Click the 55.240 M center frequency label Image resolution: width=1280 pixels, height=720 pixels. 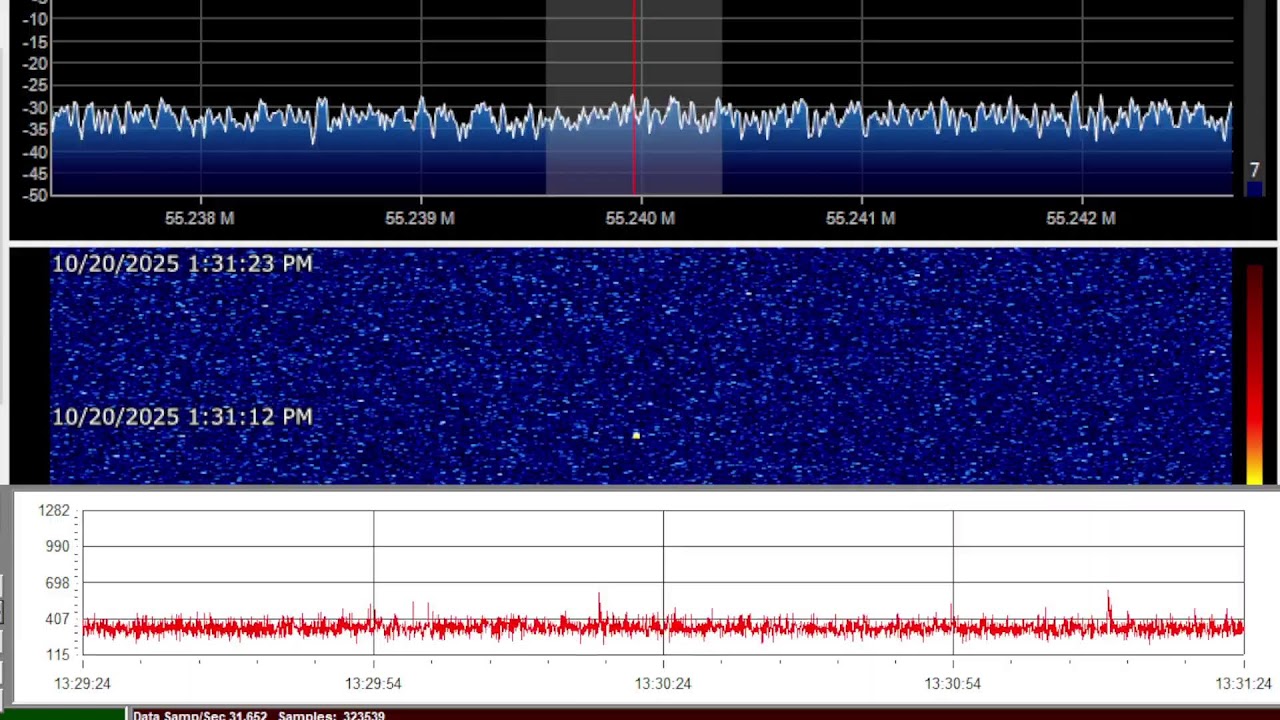(x=640, y=218)
